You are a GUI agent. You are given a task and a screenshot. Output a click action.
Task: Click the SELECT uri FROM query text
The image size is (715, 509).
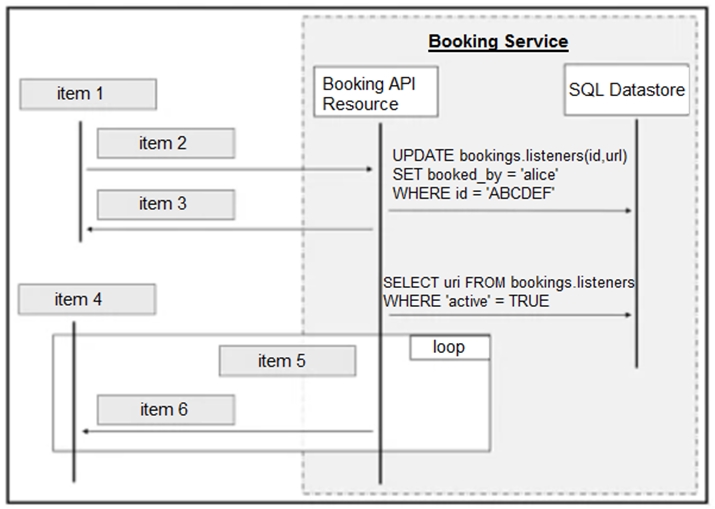[510, 283]
